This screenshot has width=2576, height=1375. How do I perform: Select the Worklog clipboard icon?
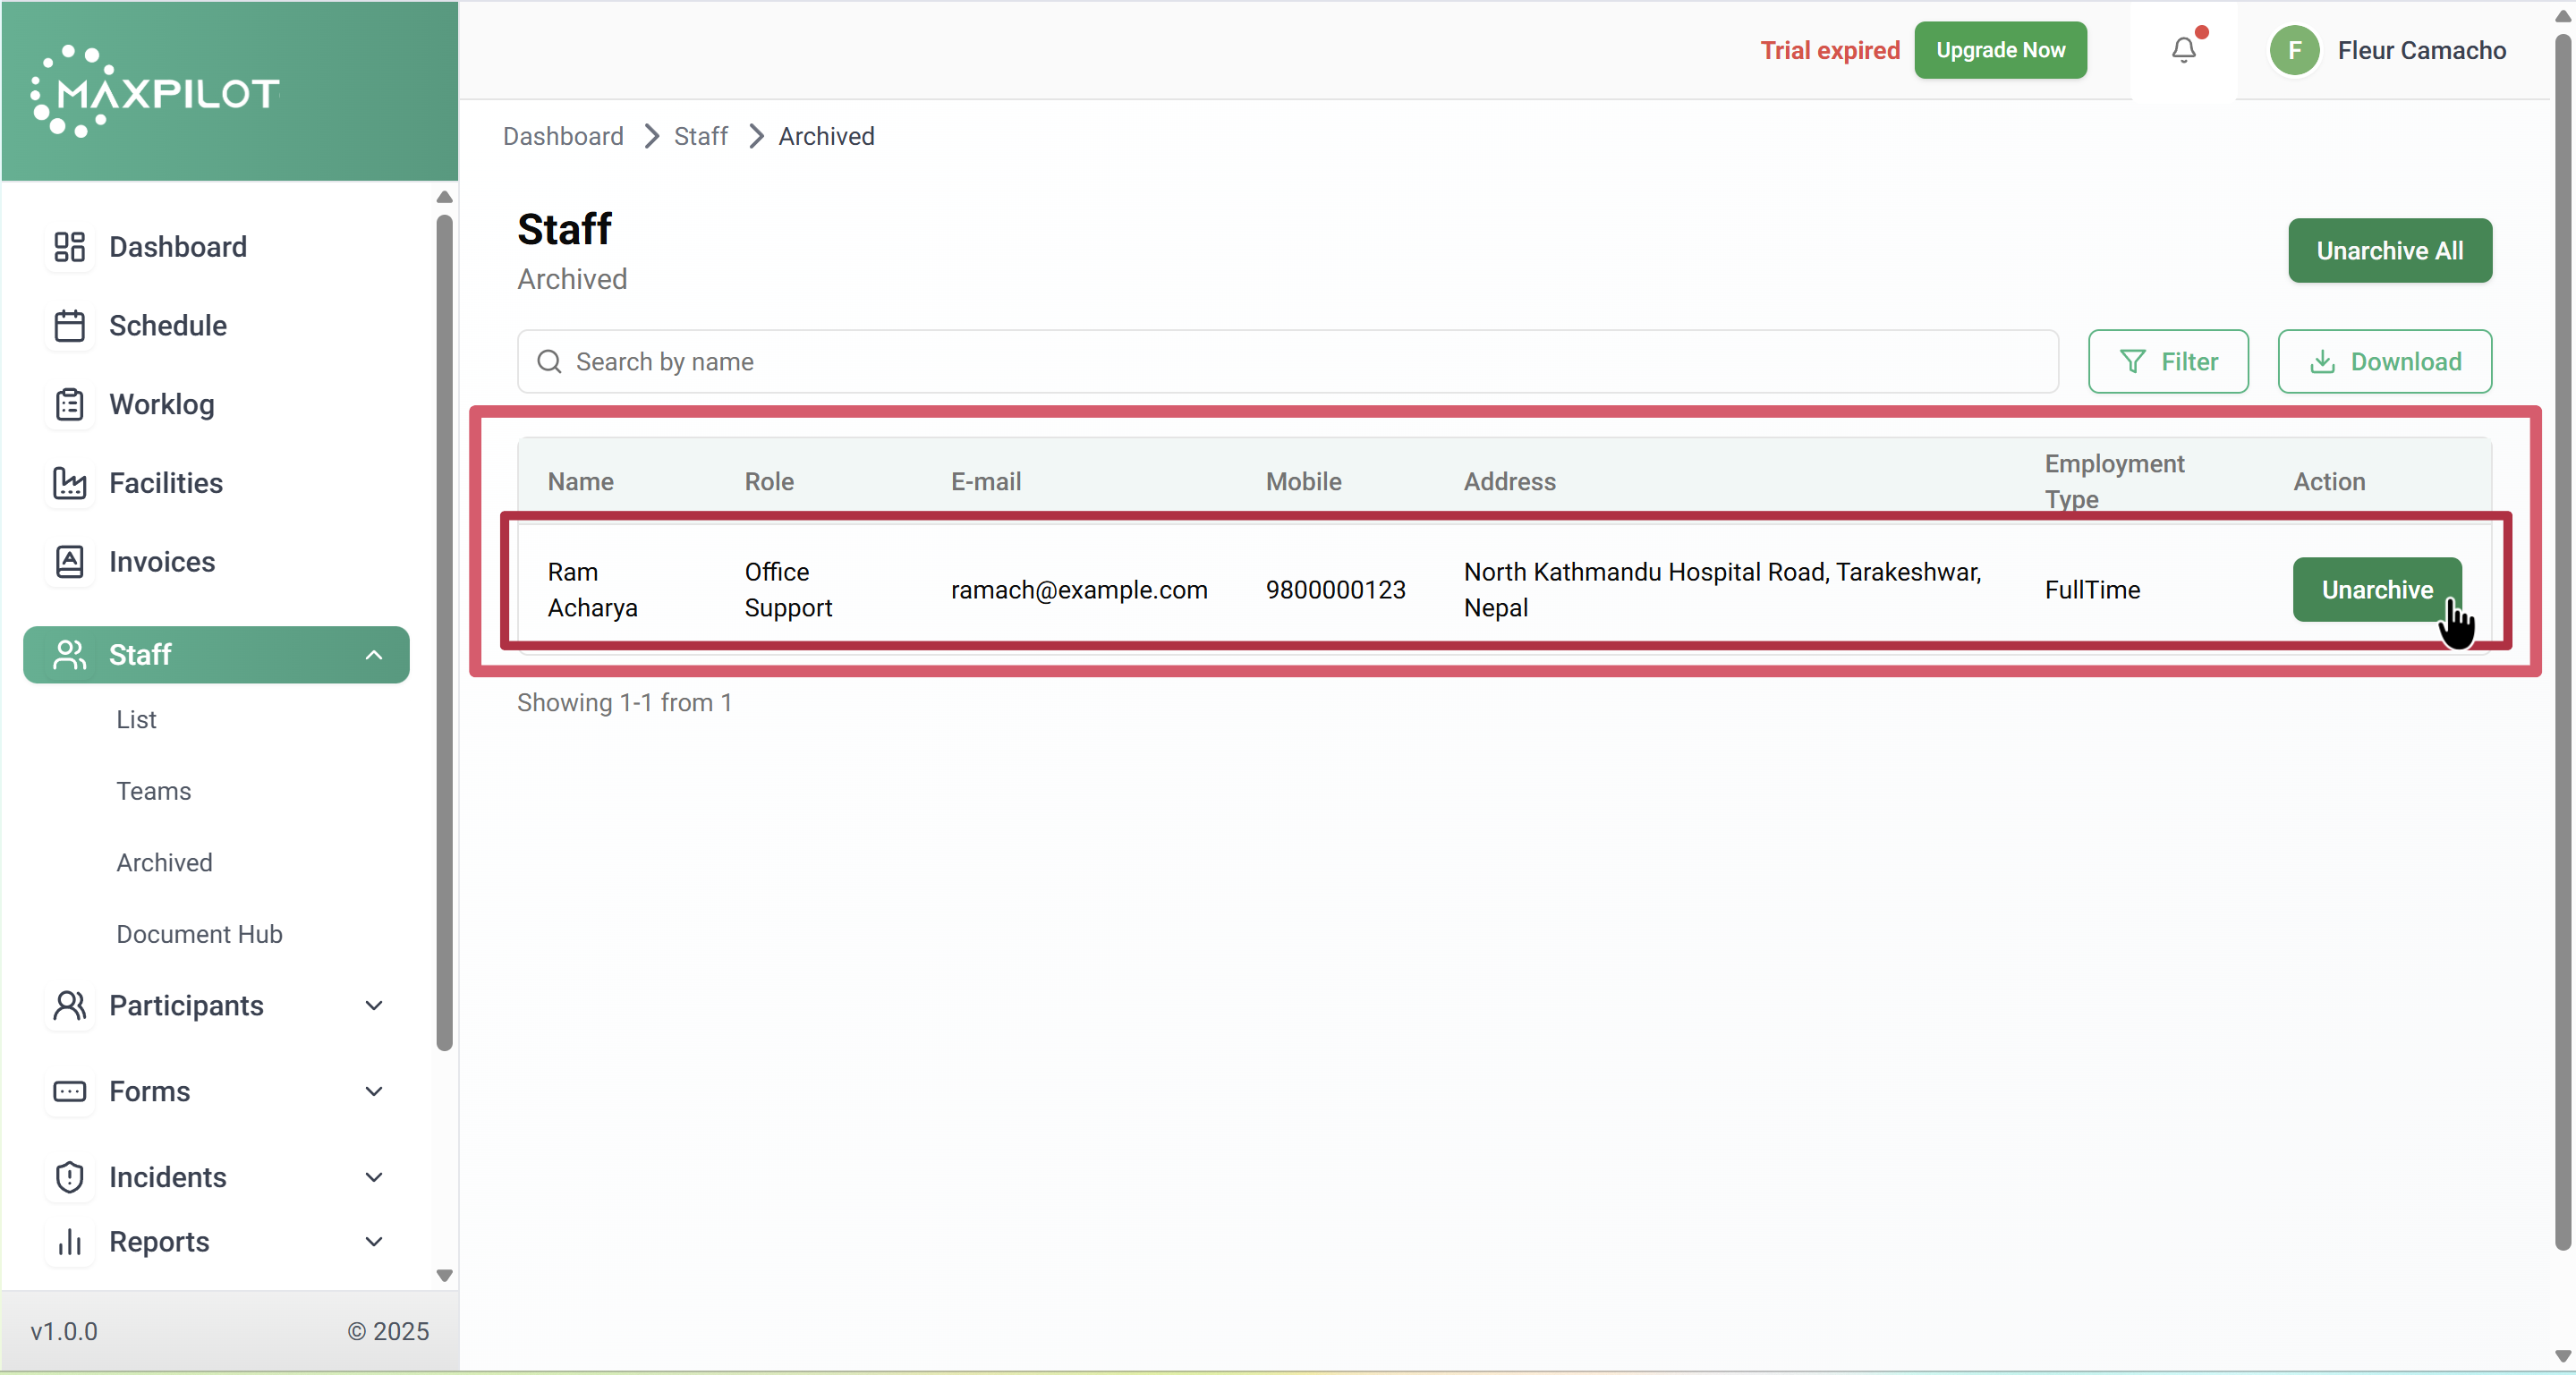[69, 404]
